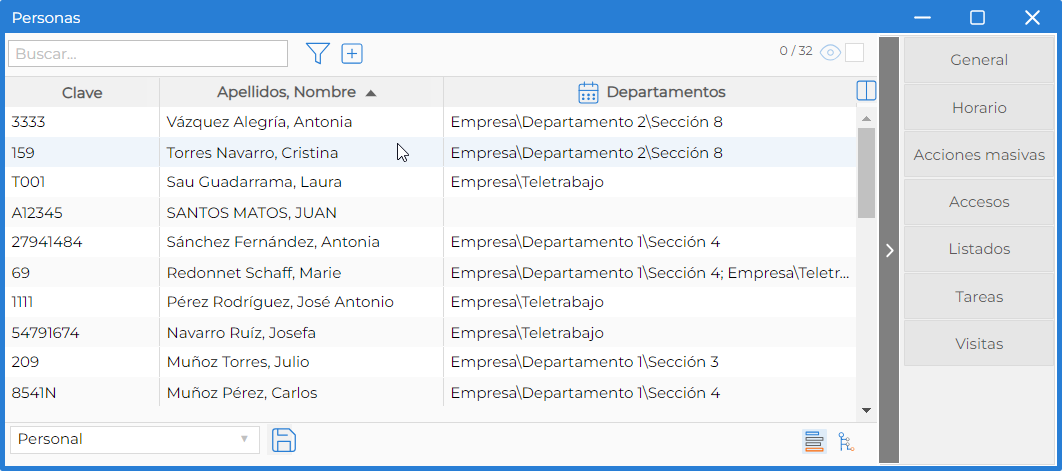Image resolution: width=1062 pixels, height=471 pixels.
Task: Open the Listados tab
Action: [979, 249]
